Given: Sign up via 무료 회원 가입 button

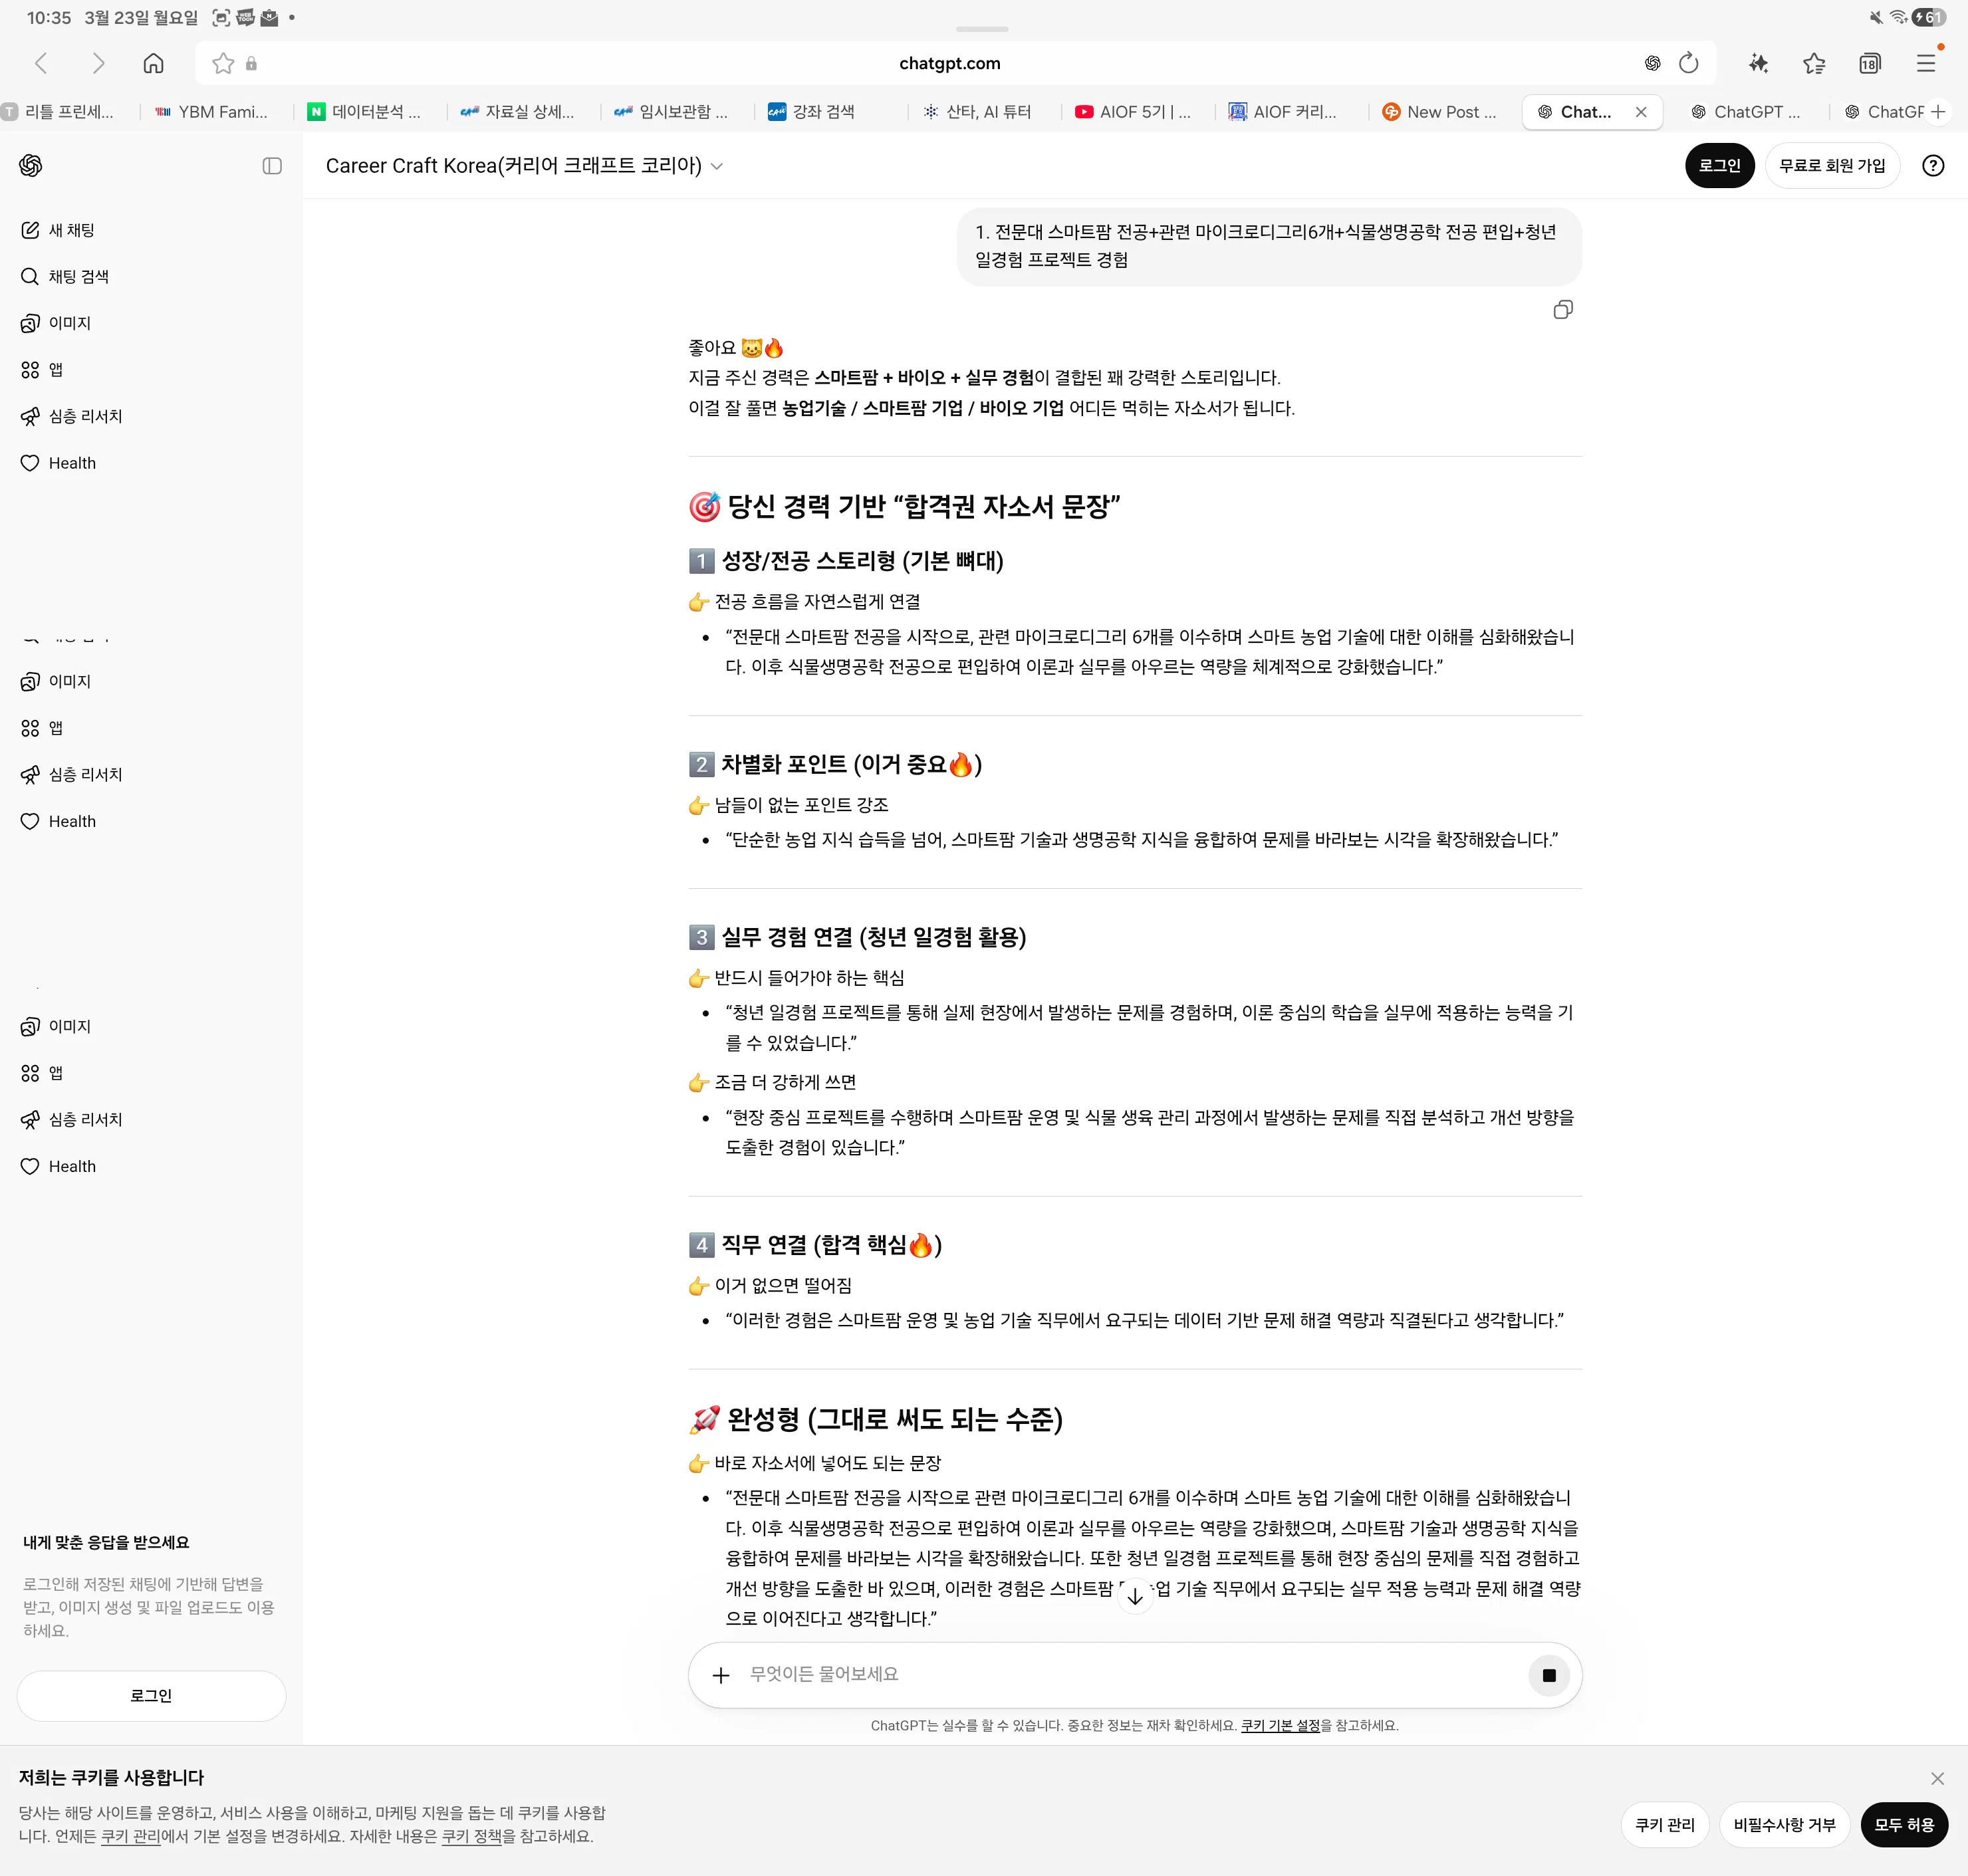Looking at the screenshot, I should 1833,165.
